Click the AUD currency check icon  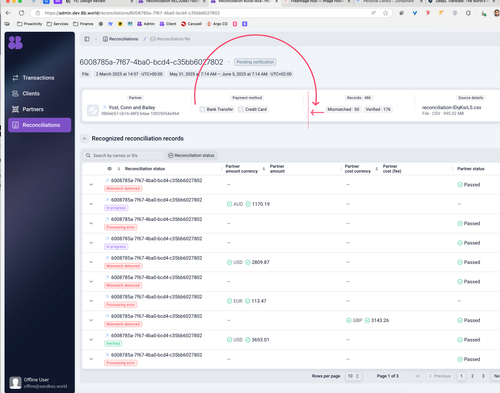pyautogui.click(x=229, y=204)
